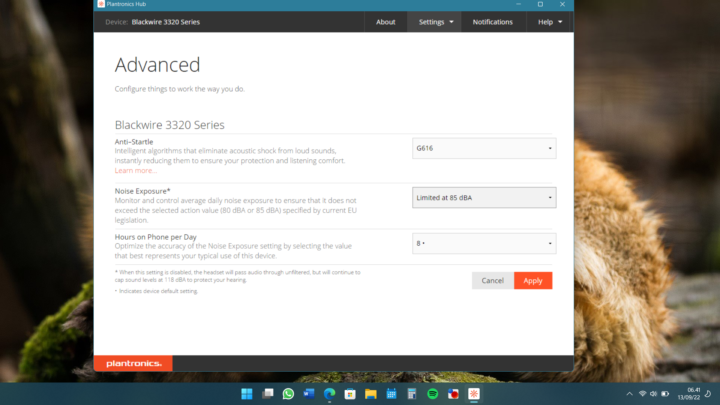Click the Apply button
This screenshot has height=405, width=720.
pos(533,281)
